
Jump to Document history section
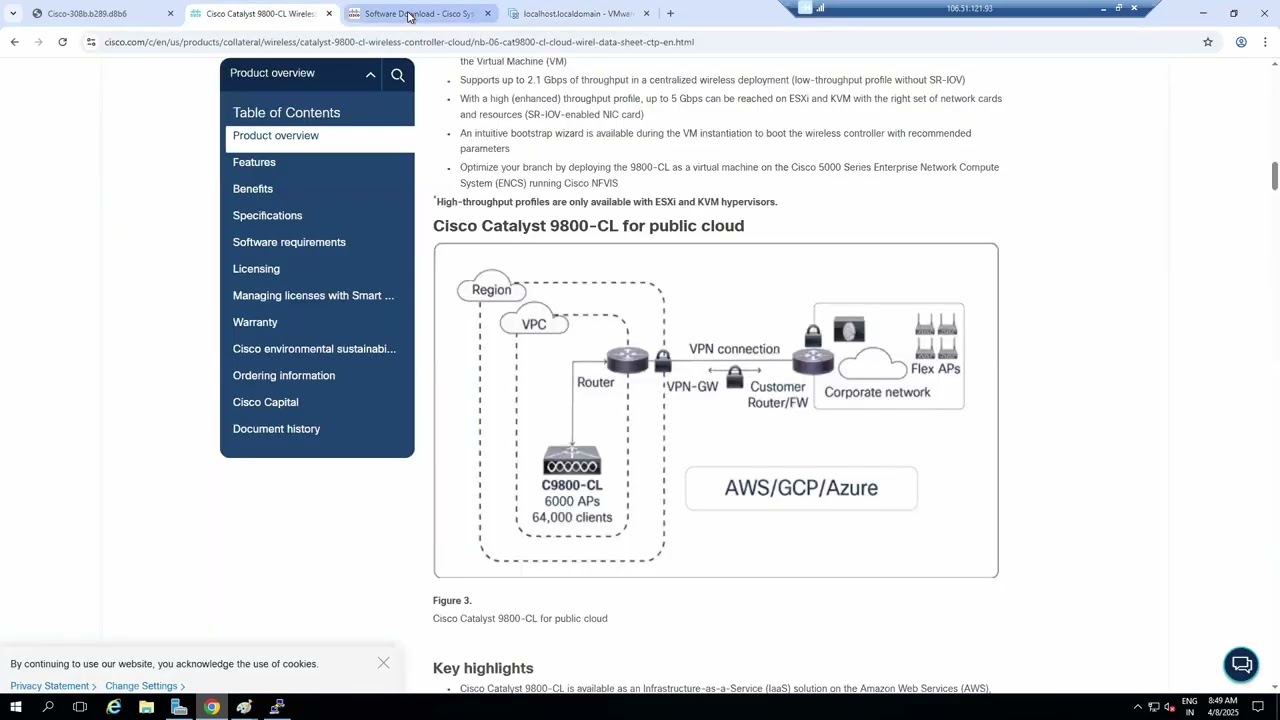coord(276,429)
